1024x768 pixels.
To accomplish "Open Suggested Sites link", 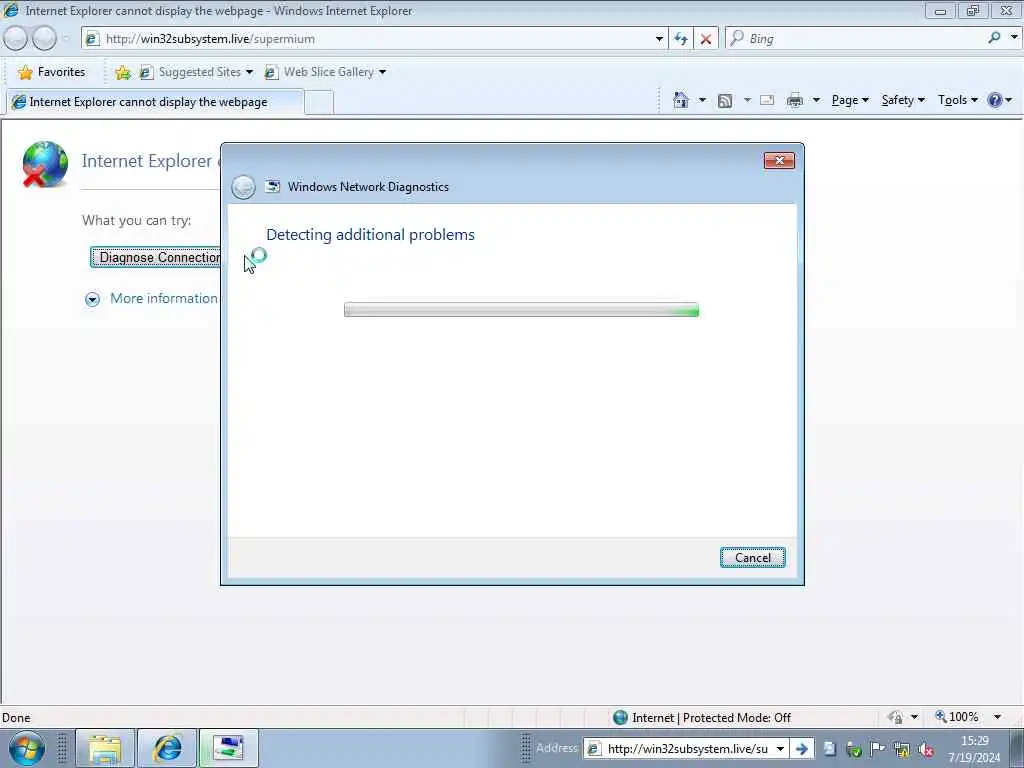I will pos(196,72).
